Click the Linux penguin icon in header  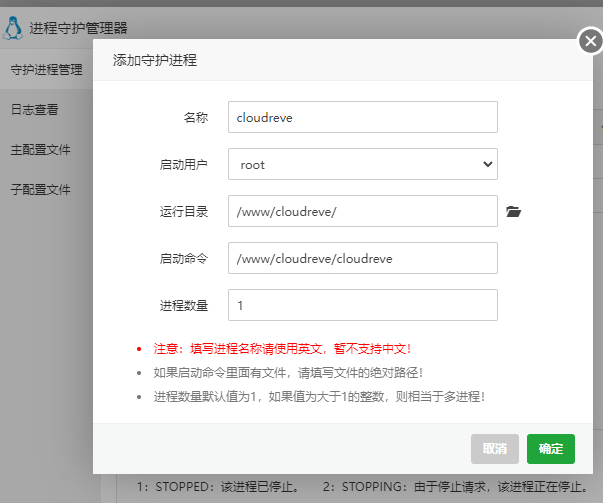pos(13,28)
